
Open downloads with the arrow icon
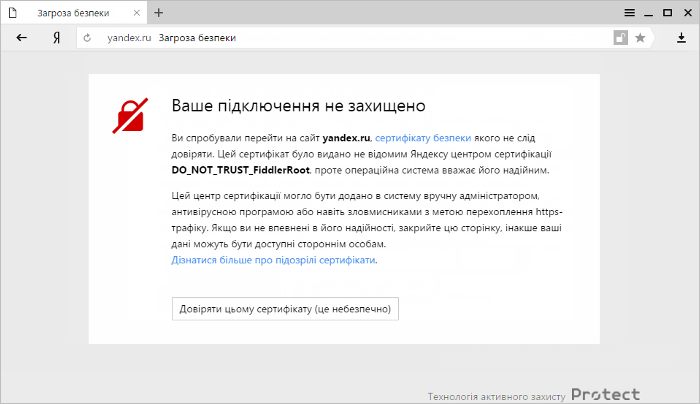click(x=681, y=38)
